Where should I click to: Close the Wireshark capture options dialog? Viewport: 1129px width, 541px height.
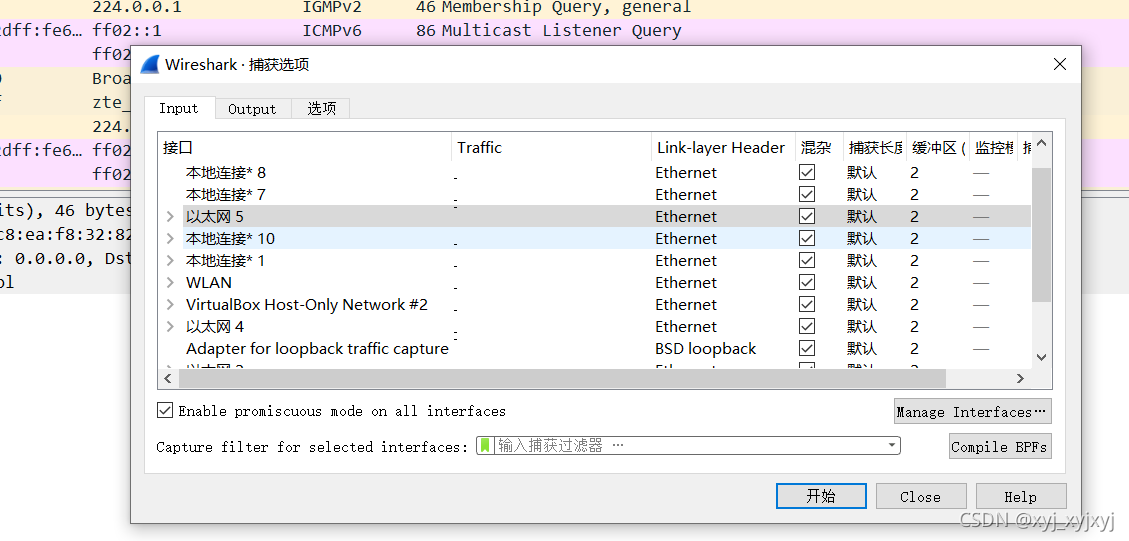tap(1059, 64)
